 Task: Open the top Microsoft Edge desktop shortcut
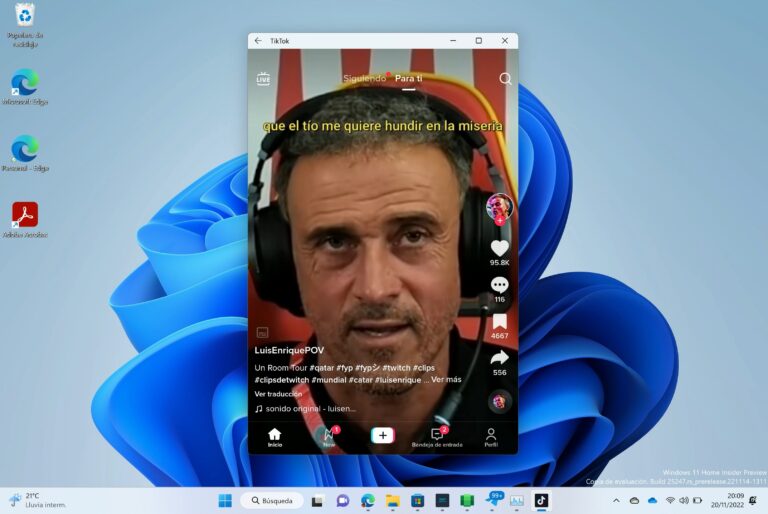(25, 87)
